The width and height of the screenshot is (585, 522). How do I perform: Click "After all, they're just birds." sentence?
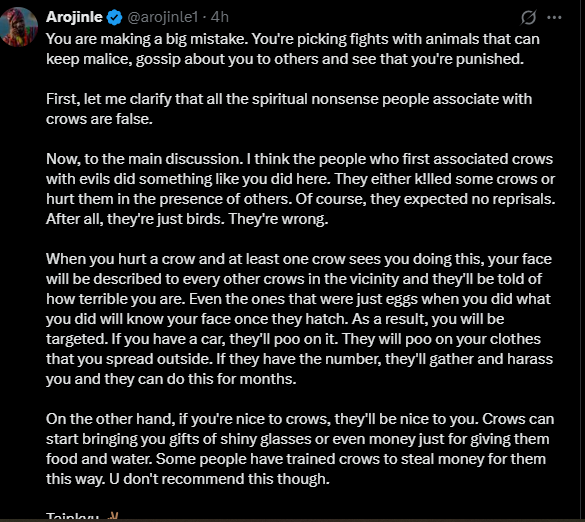point(134,219)
